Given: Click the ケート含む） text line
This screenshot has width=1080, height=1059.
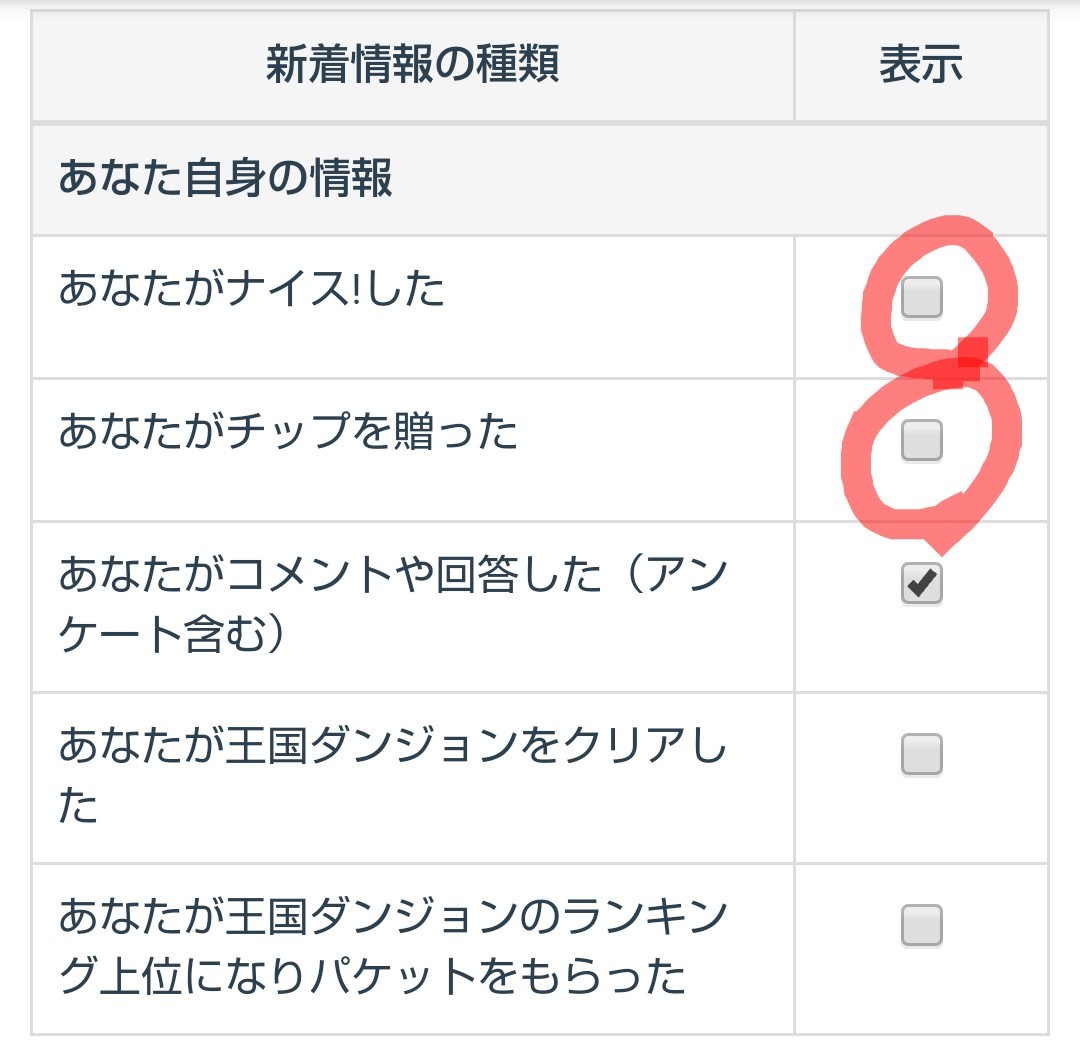Looking at the screenshot, I should [172, 636].
